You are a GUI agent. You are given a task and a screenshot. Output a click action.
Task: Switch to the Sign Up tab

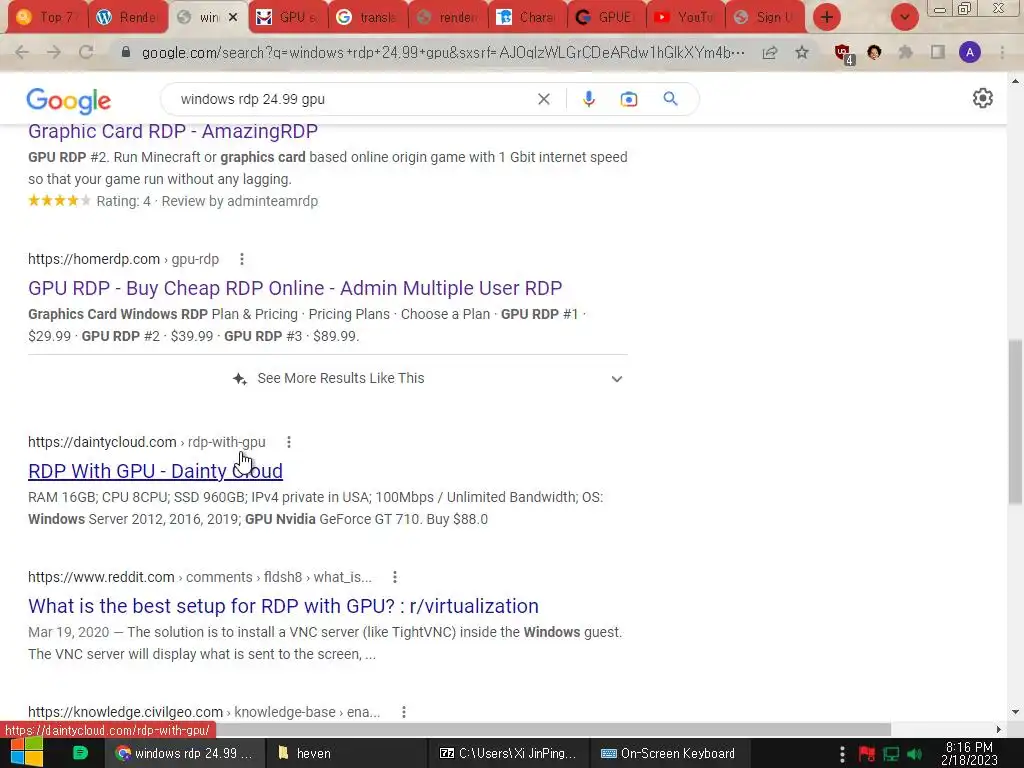[765, 18]
